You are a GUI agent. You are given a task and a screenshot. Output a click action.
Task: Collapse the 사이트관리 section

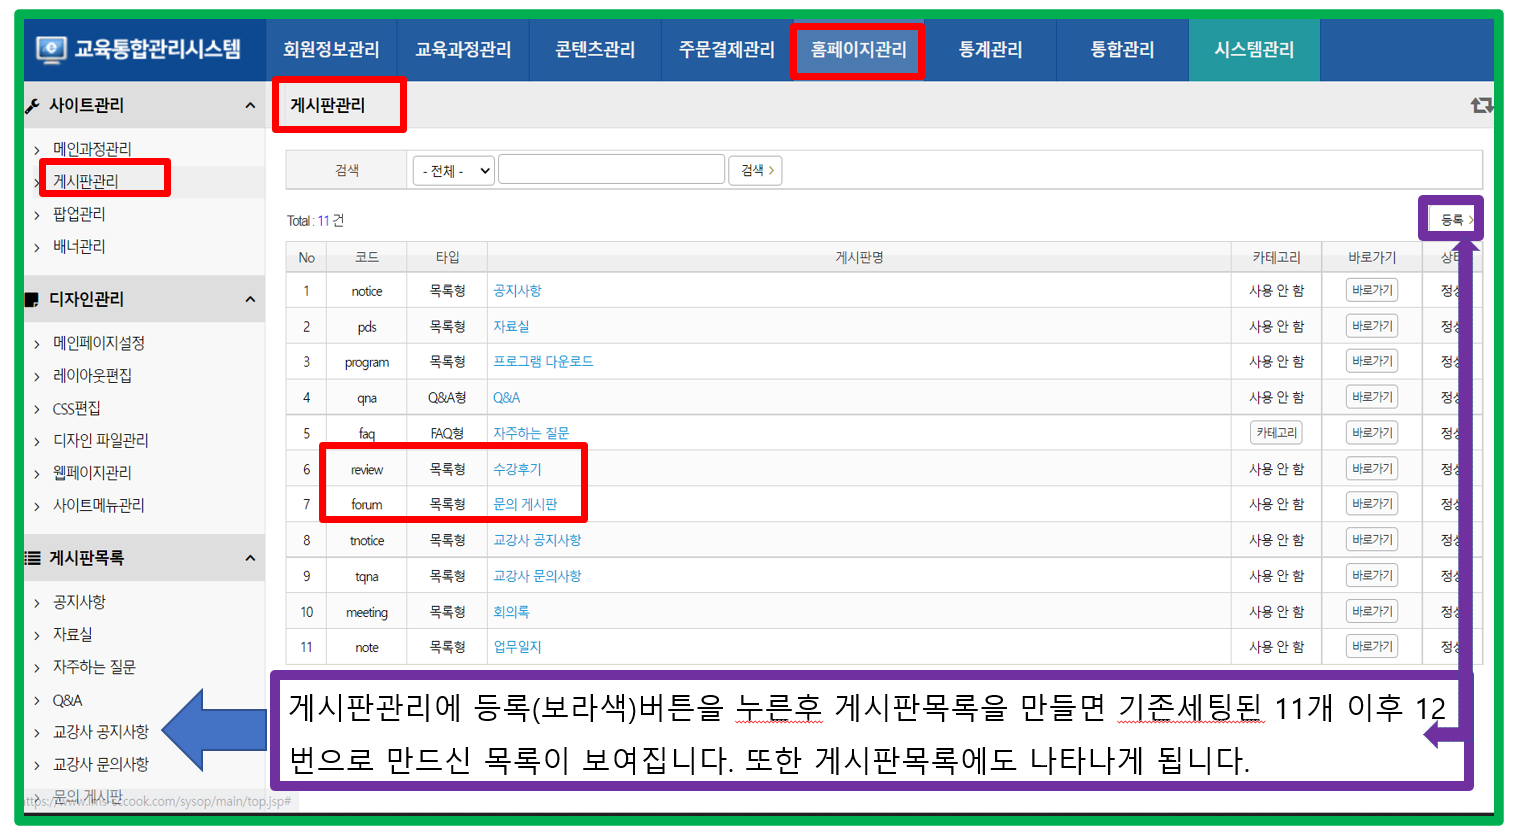point(250,105)
